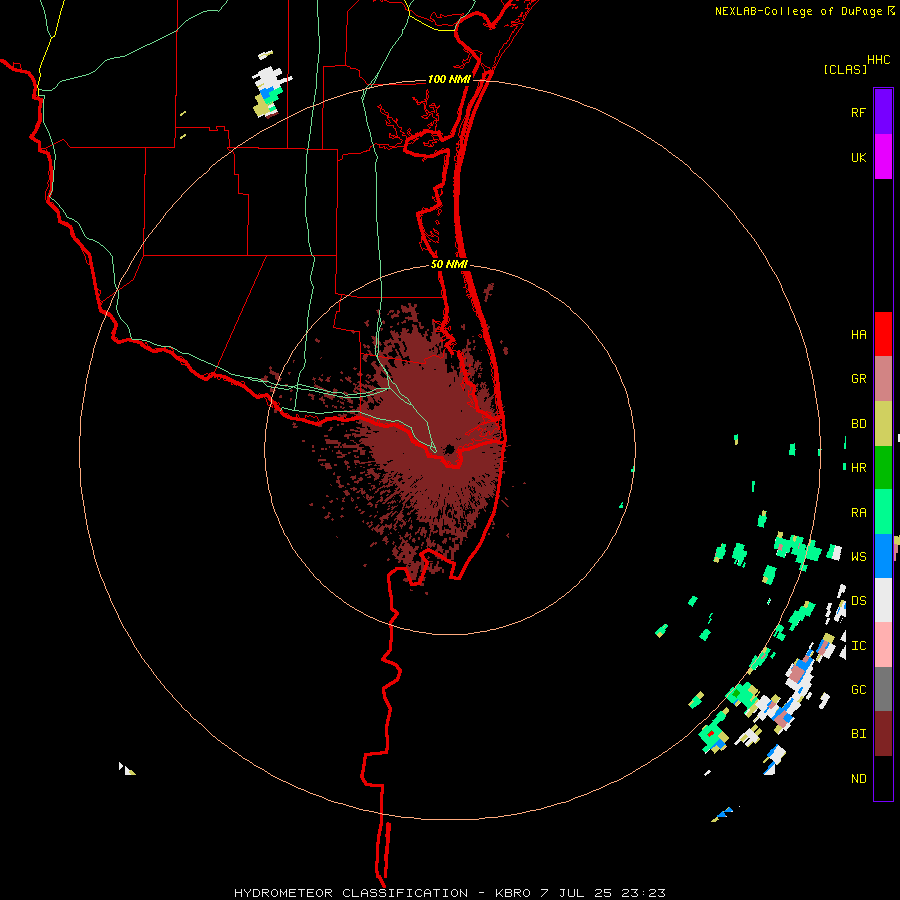Viewport: 900px width, 900px height.
Task: Click the RA legend label
Action: 858,513
